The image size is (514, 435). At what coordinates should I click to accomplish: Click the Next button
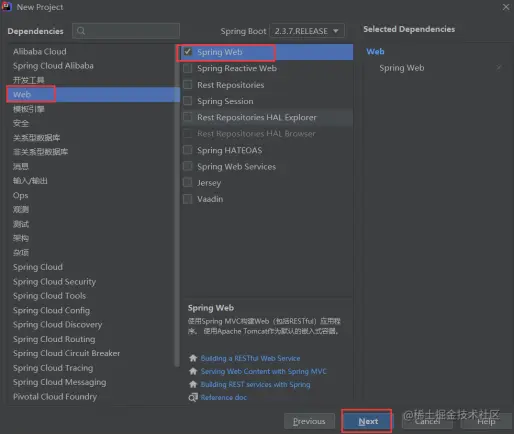(x=368, y=421)
